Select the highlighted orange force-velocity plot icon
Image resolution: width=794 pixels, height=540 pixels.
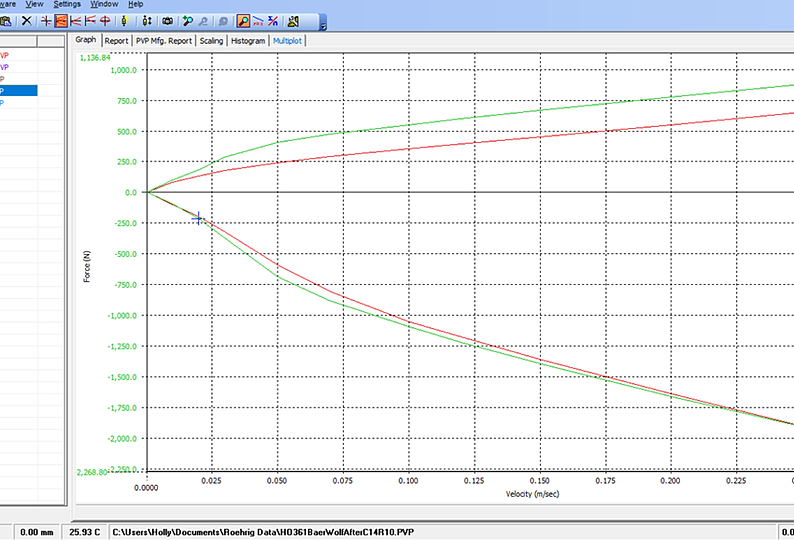61,21
